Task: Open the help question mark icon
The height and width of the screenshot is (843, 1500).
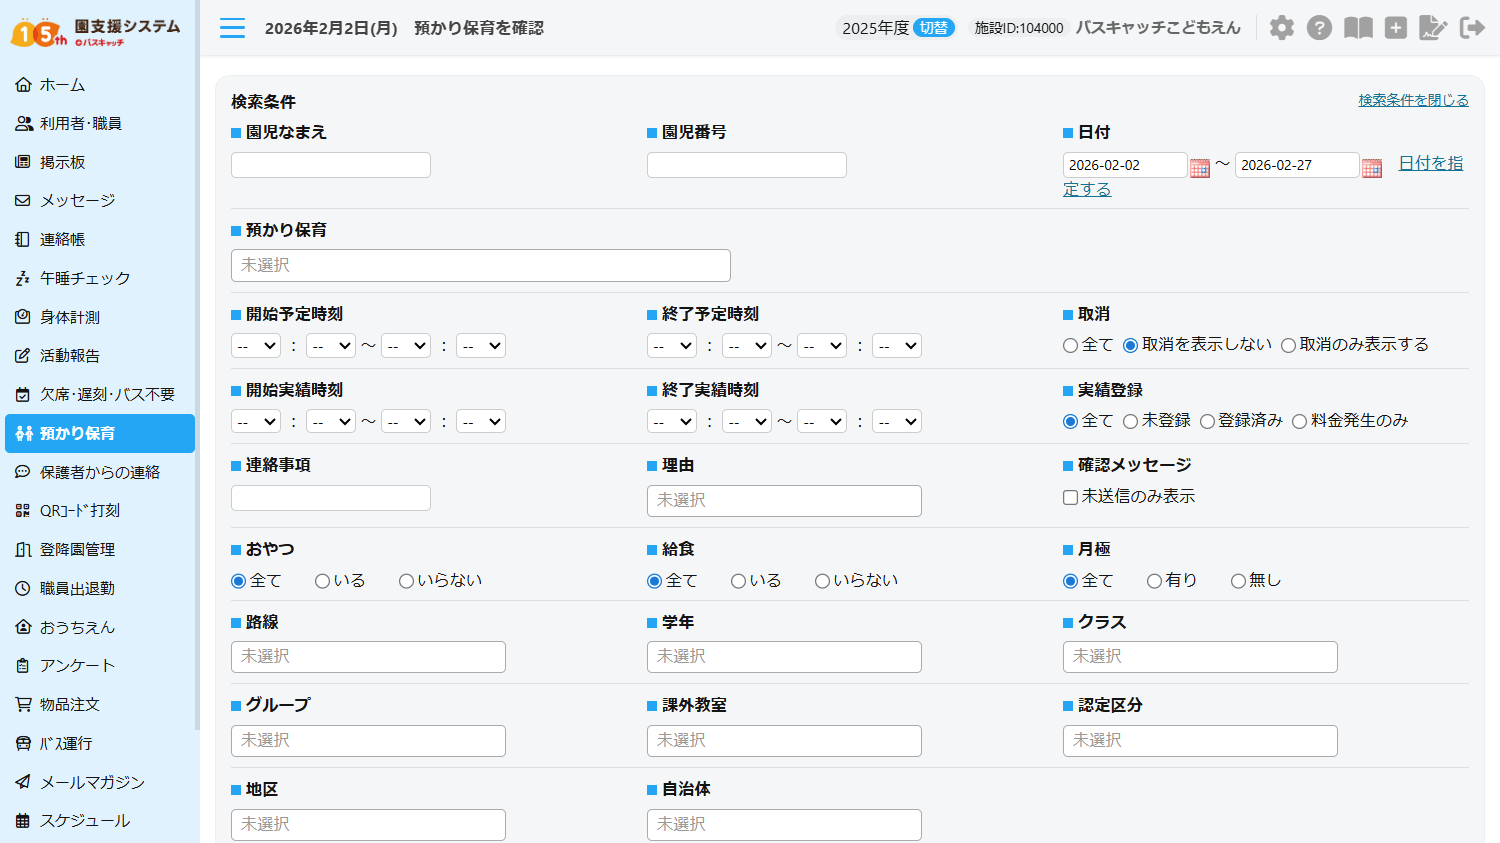Action: click(x=1319, y=28)
